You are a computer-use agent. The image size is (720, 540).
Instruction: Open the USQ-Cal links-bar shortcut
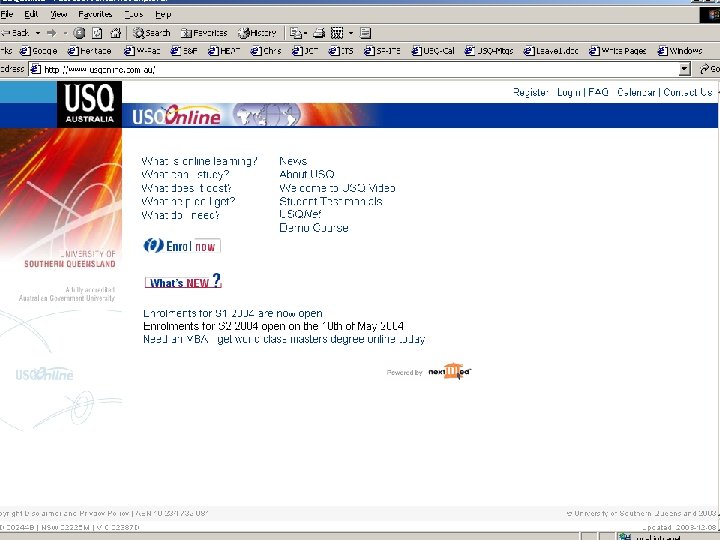pyautogui.click(x=433, y=51)
